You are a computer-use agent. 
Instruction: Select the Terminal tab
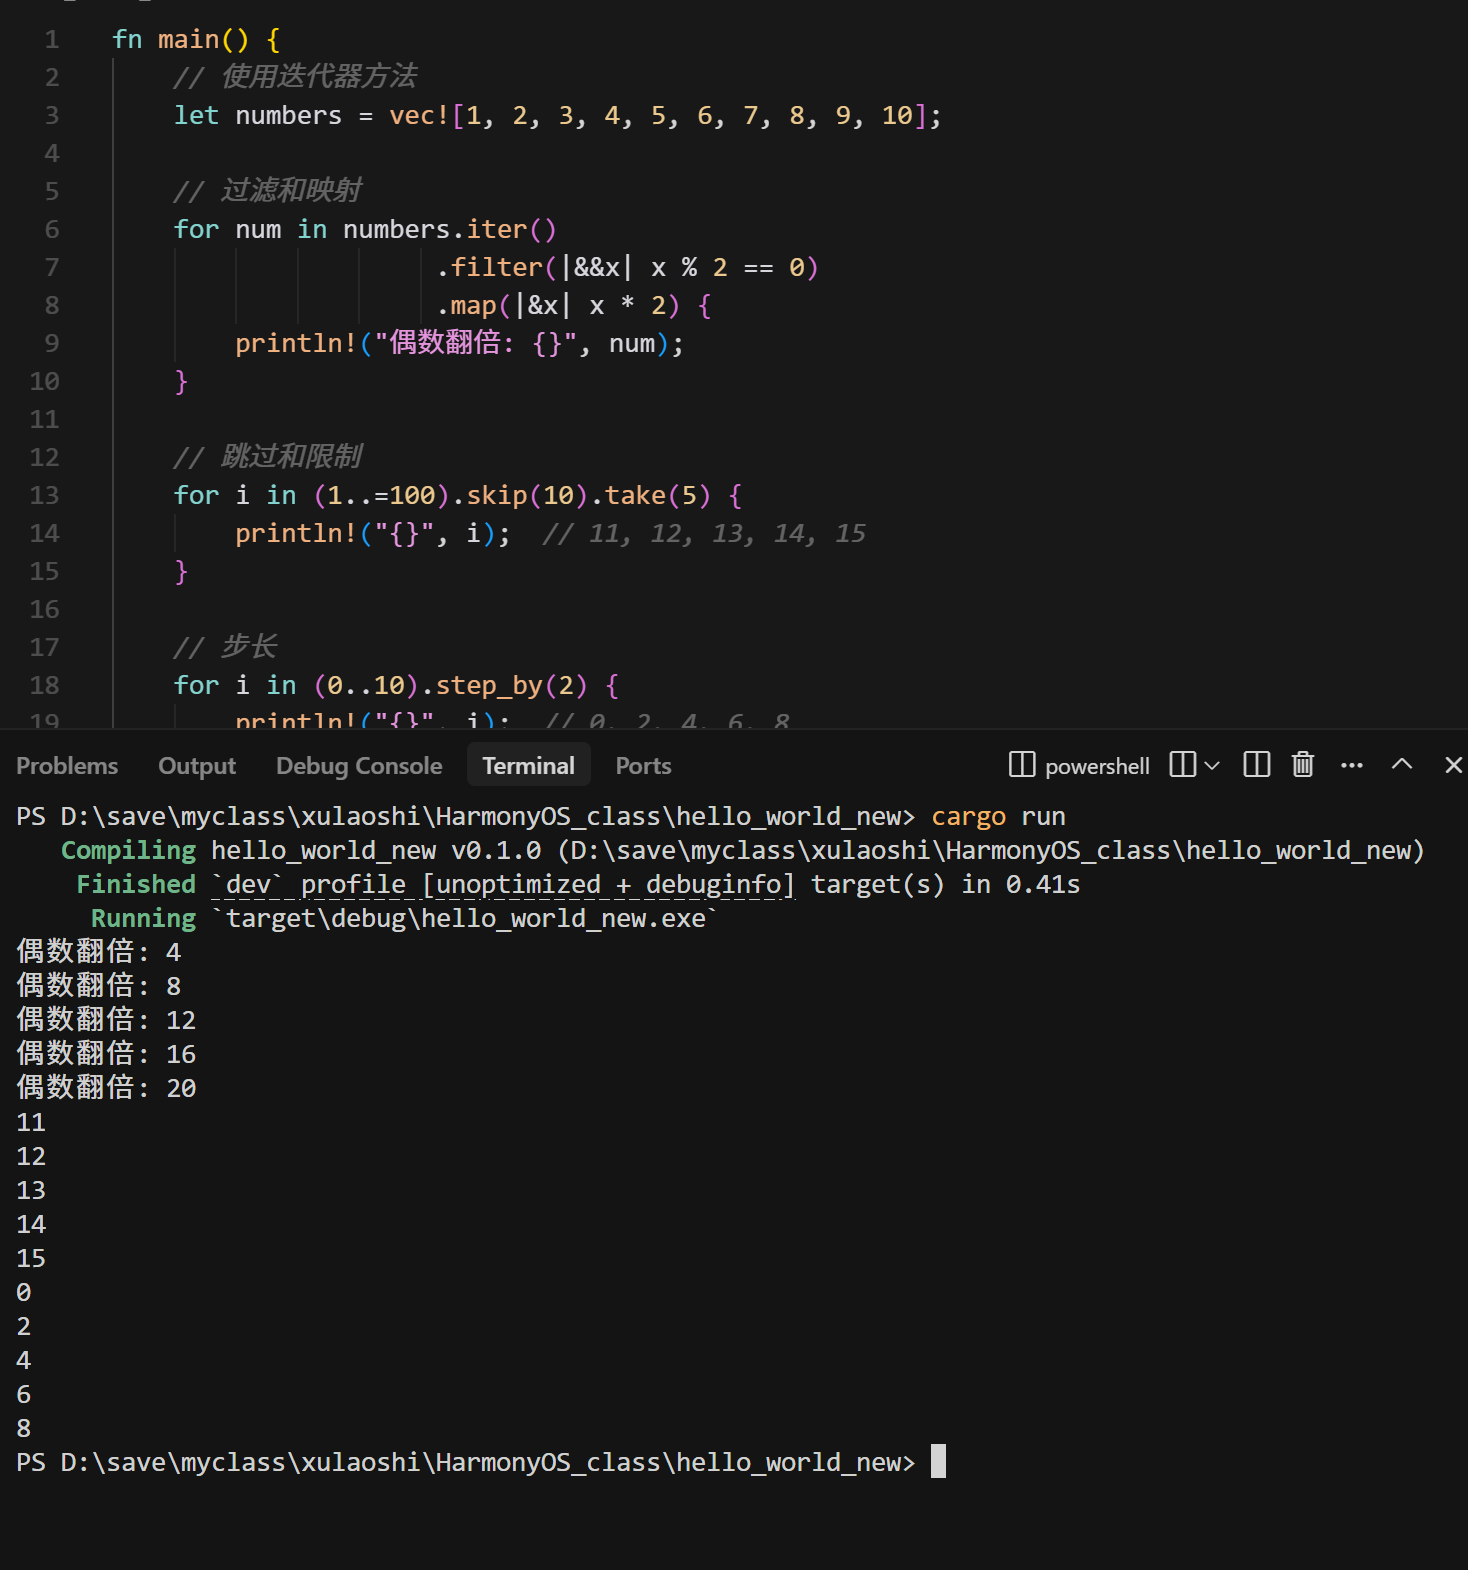pyautogui.click(x=528, y=766)
